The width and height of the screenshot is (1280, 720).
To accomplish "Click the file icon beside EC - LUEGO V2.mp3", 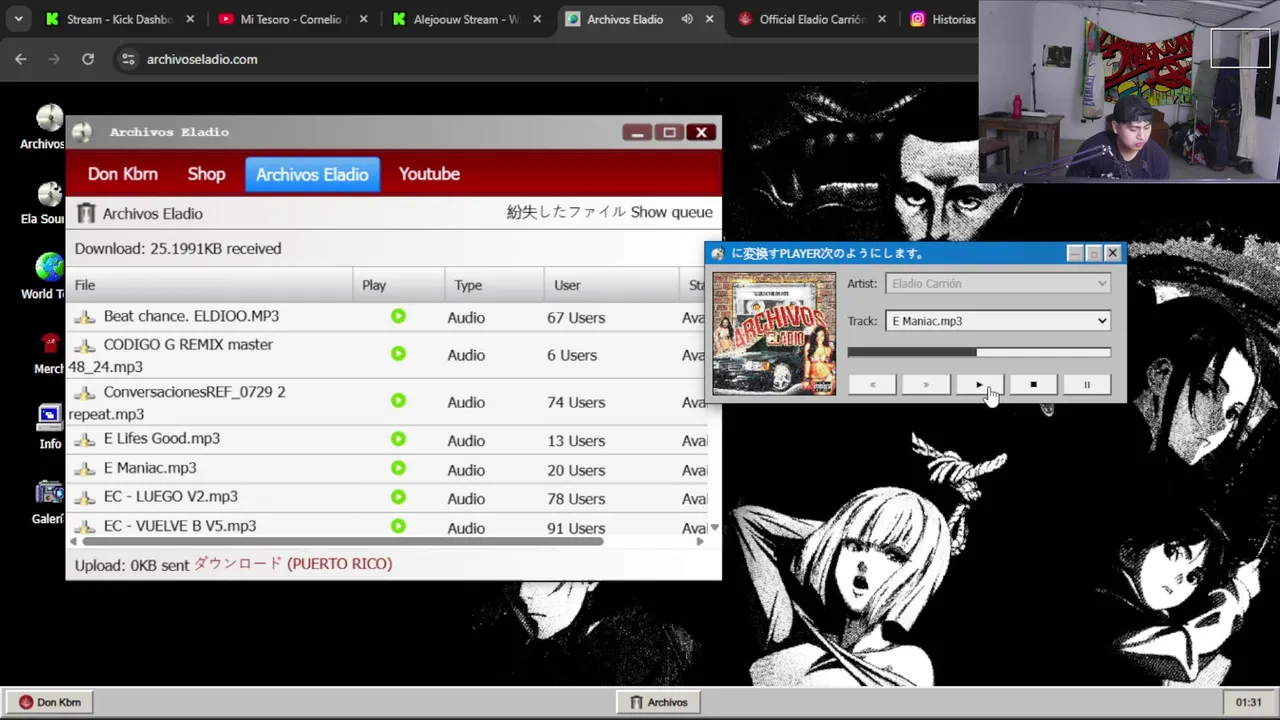I will [85, 497].
